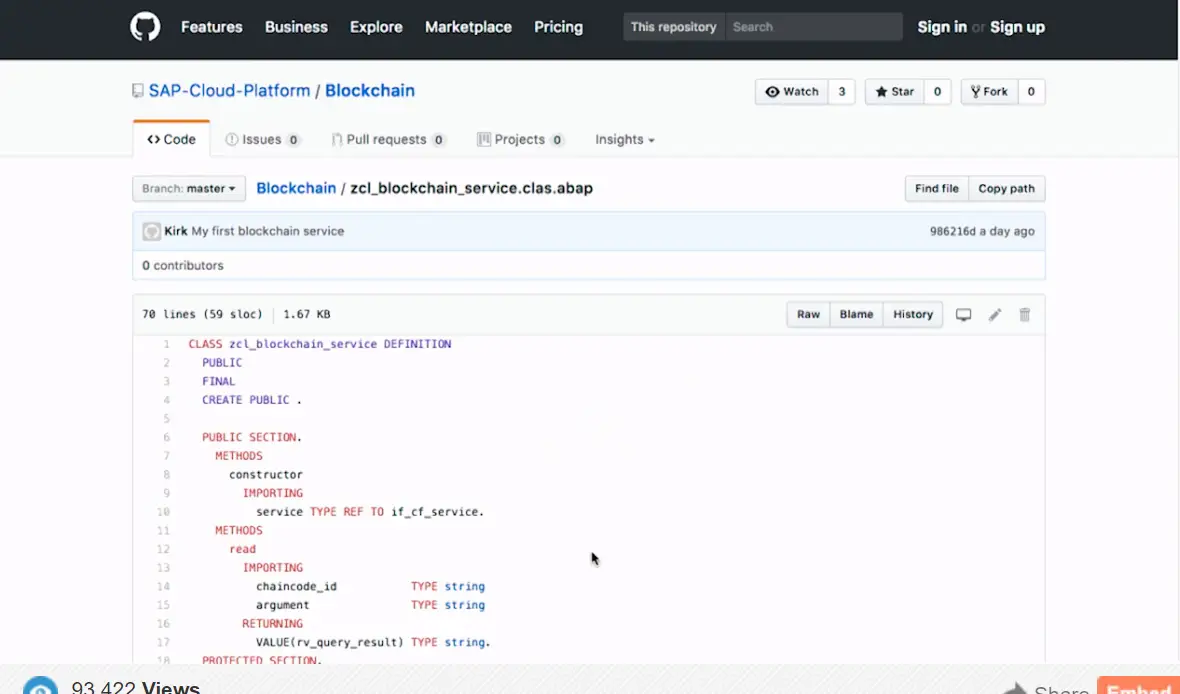This screenshot has height=694, width=1180.
Task: Go to Business in top navigation
Action: coord(297,27)
